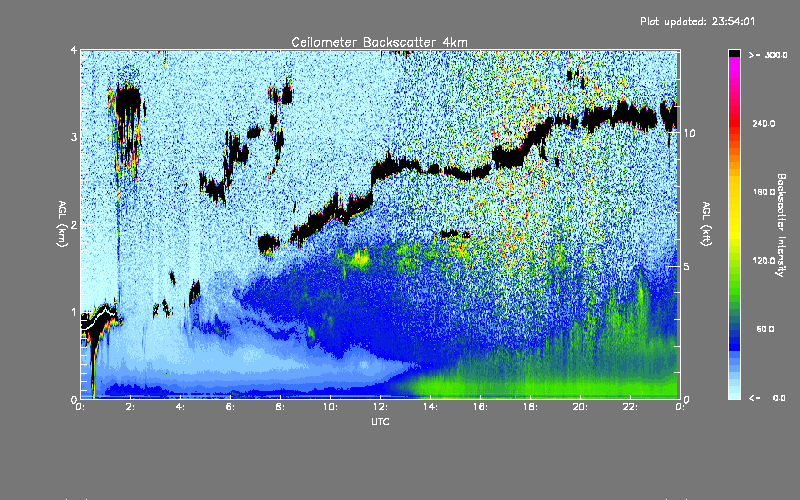This screenshot has width=800, height=500.
Task: Click the '5' kft tick on right axis
Action: click(x=686, y=267)
